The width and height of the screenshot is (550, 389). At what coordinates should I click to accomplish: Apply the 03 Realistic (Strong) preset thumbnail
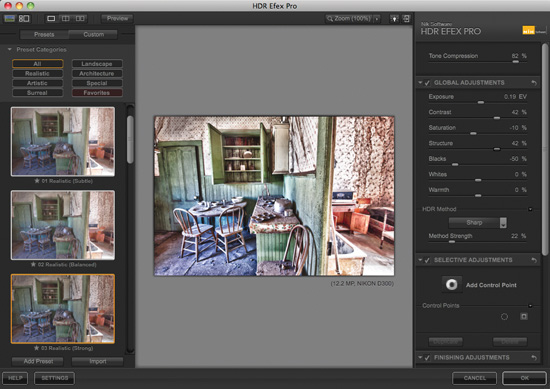pos(63,308)
